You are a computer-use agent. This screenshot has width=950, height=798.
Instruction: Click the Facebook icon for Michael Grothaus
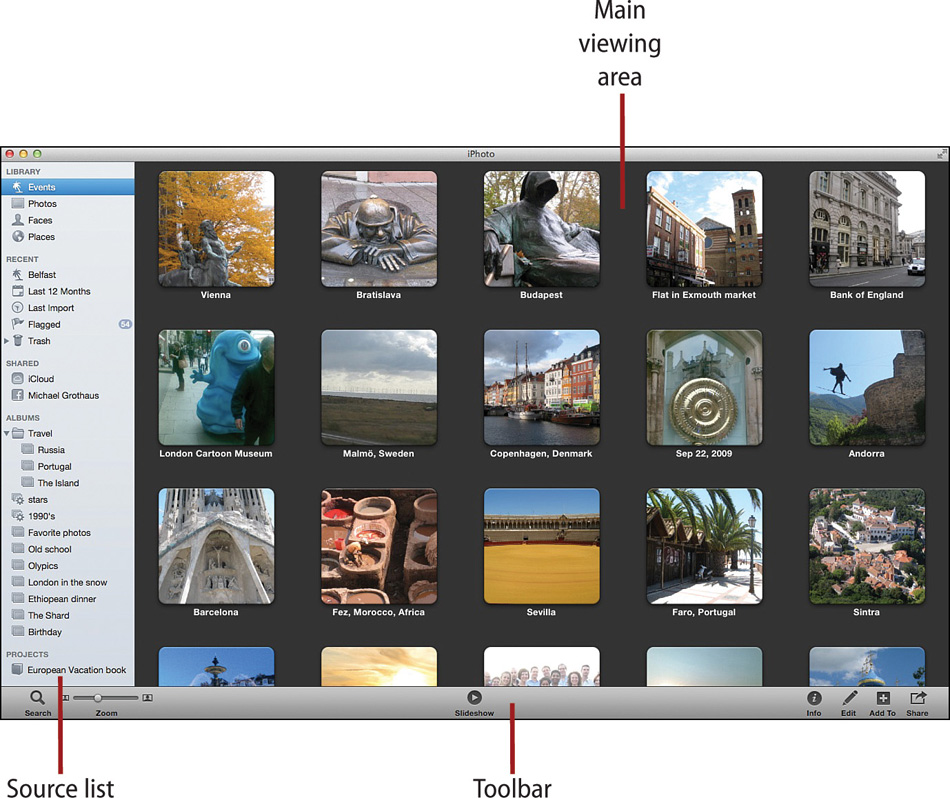[18, 395]
